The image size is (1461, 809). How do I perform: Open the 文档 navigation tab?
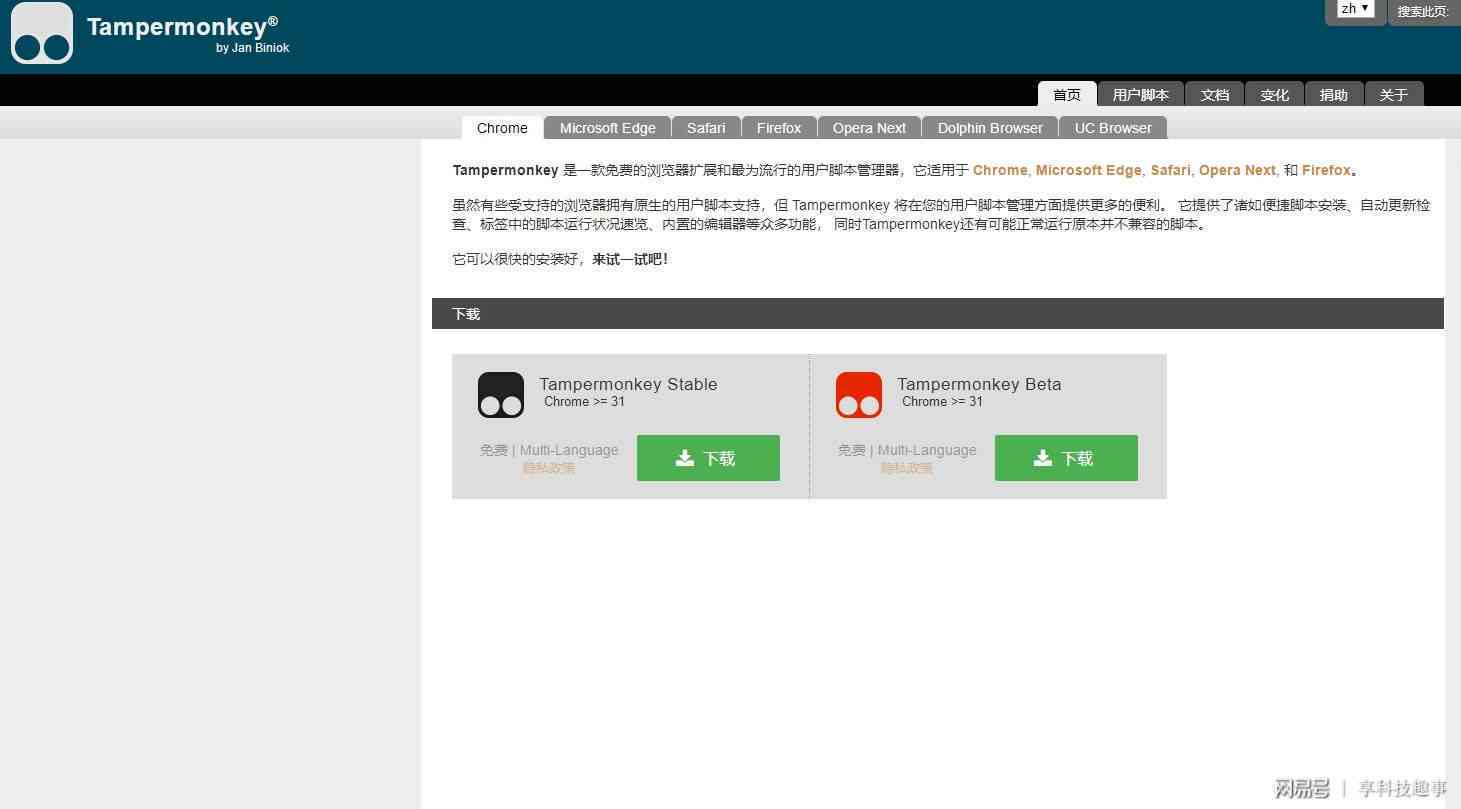click(x=1214, y=94)
